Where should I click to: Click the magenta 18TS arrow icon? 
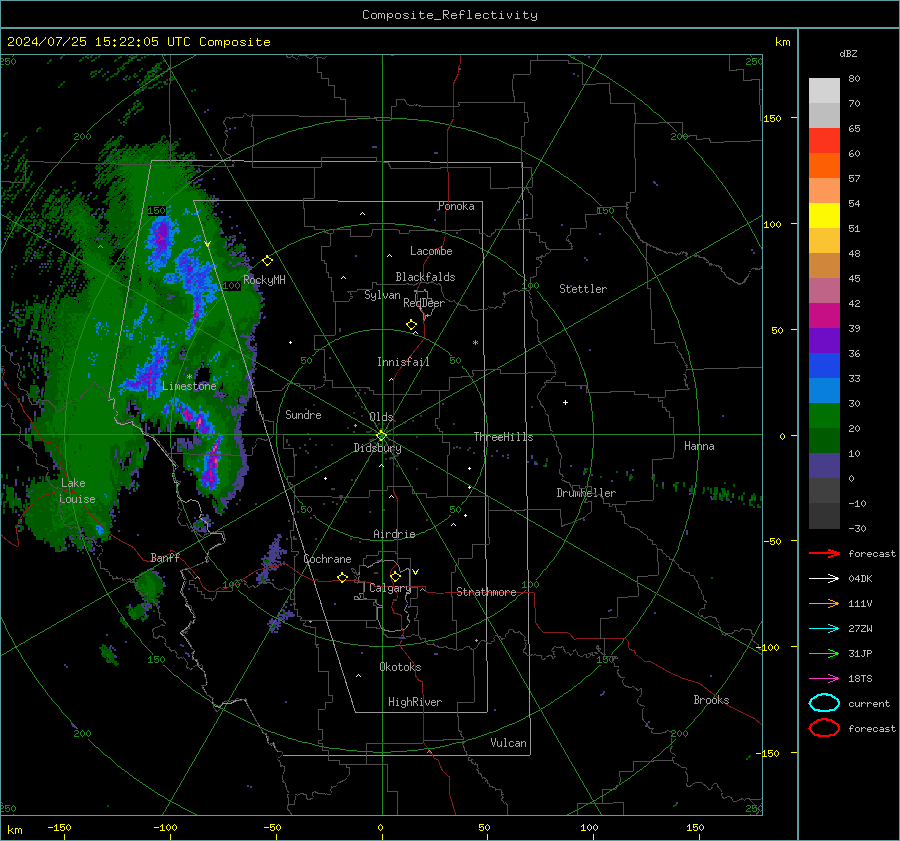(824, 678)
